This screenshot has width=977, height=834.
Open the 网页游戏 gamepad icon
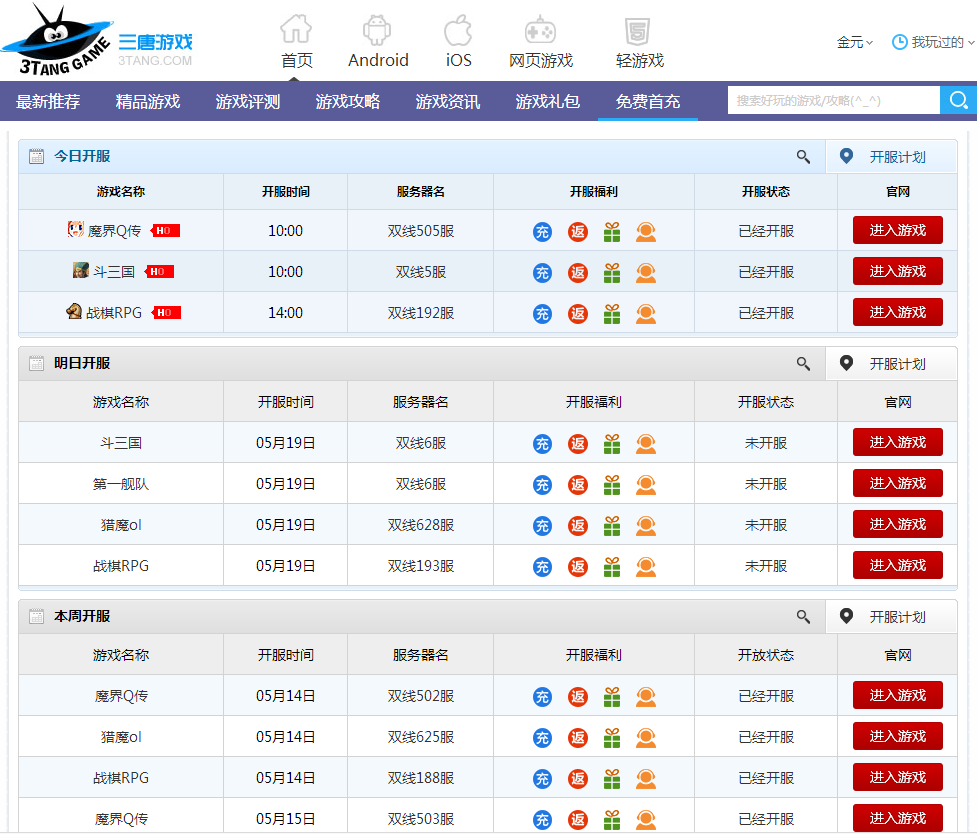tap(540, 30)
